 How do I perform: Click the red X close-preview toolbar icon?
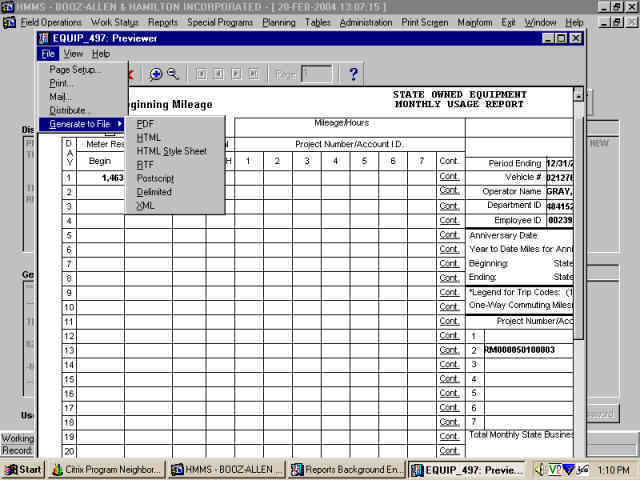(x=129, y=74)
